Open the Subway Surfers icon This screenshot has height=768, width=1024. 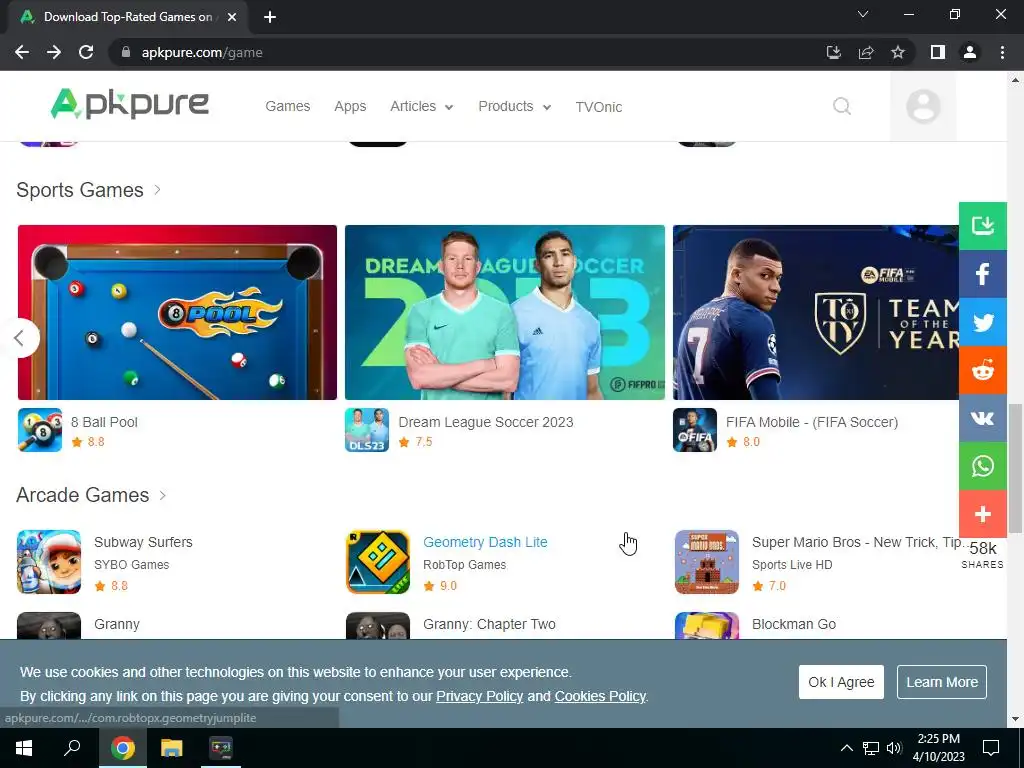(49, 562)
